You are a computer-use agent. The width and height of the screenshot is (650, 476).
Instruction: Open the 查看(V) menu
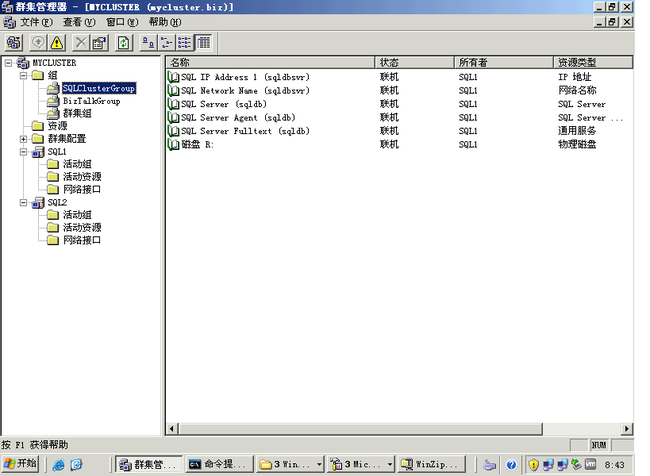79,22
